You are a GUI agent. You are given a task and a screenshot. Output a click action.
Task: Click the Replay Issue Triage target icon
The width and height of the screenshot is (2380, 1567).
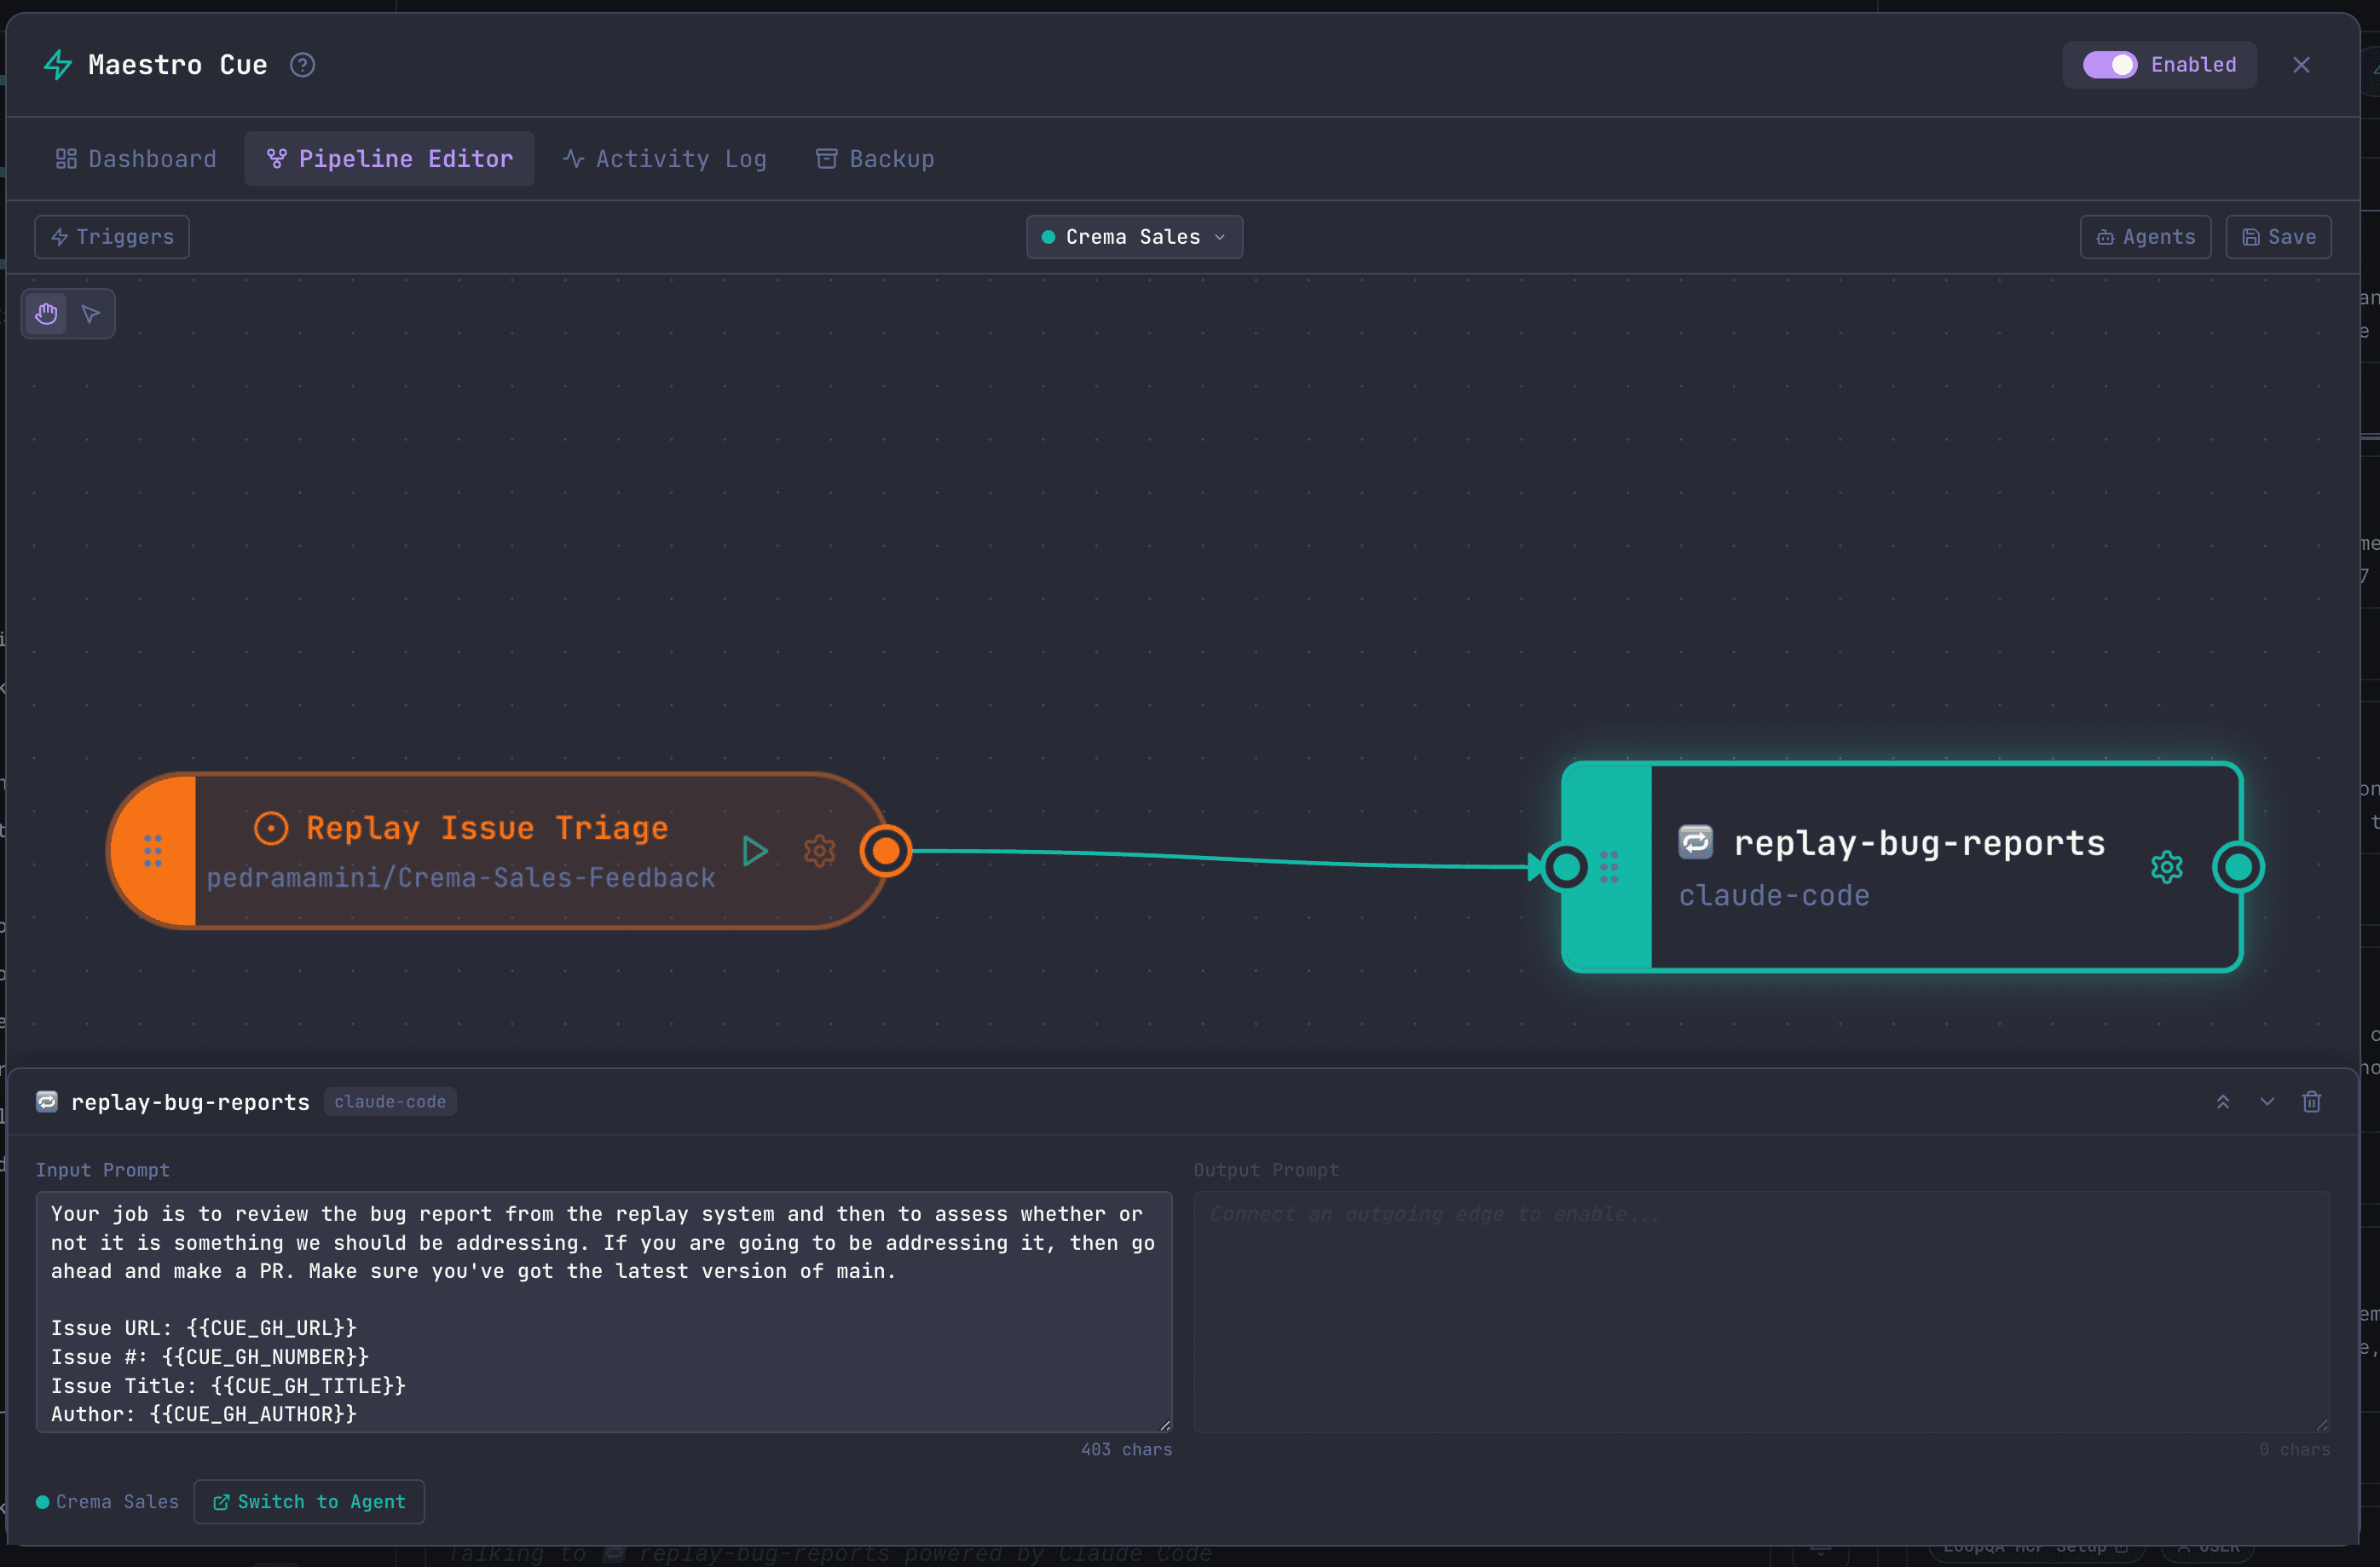(x=271, y=828)
